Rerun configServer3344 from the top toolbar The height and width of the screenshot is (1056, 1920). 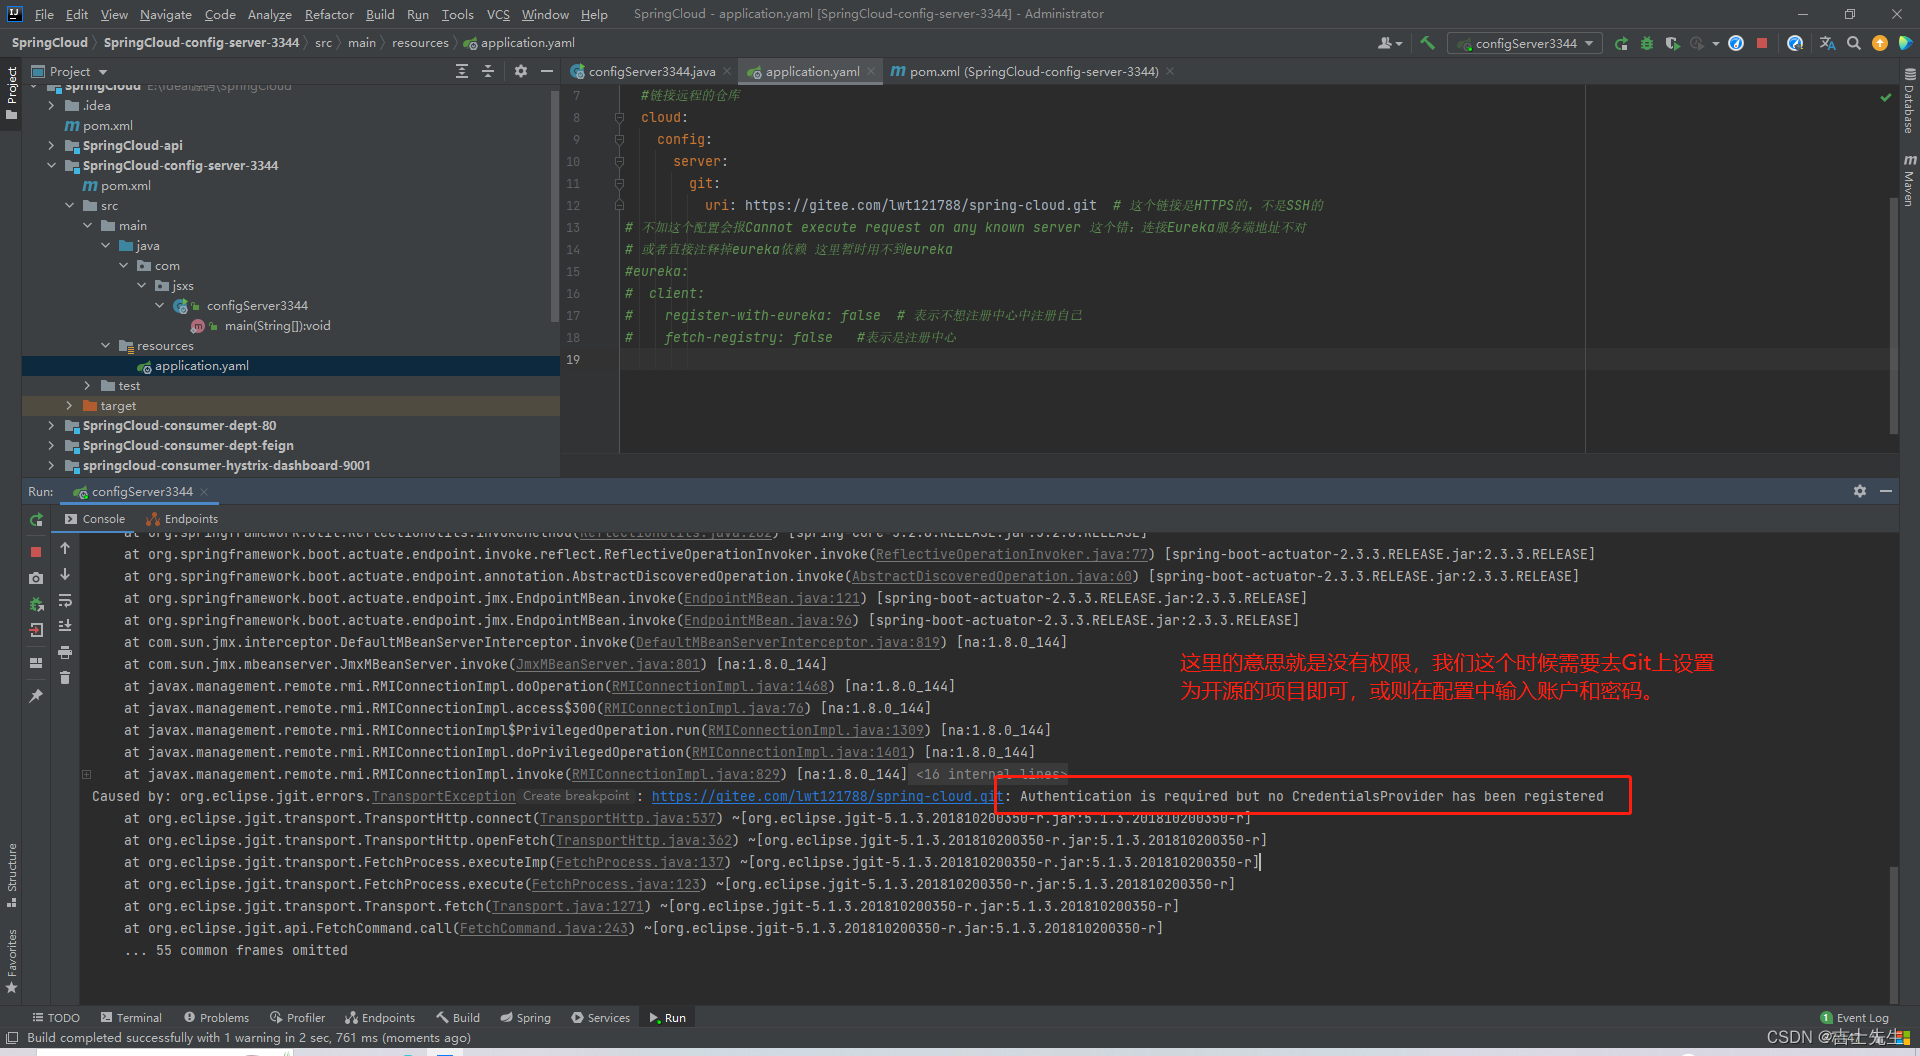coord(1621,43)
